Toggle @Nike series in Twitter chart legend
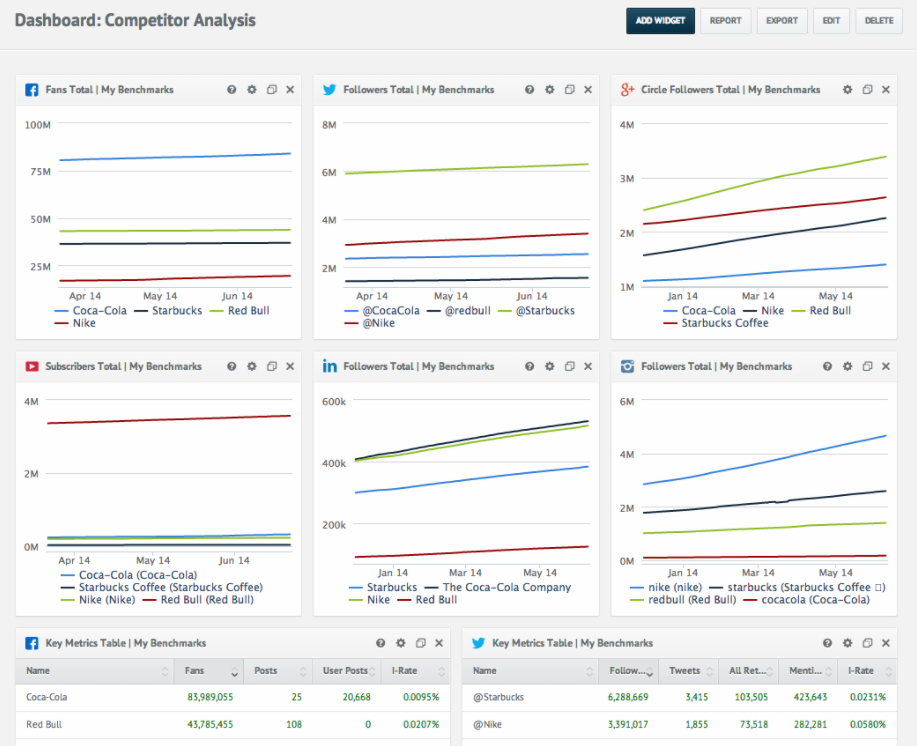 pos(370,323)
